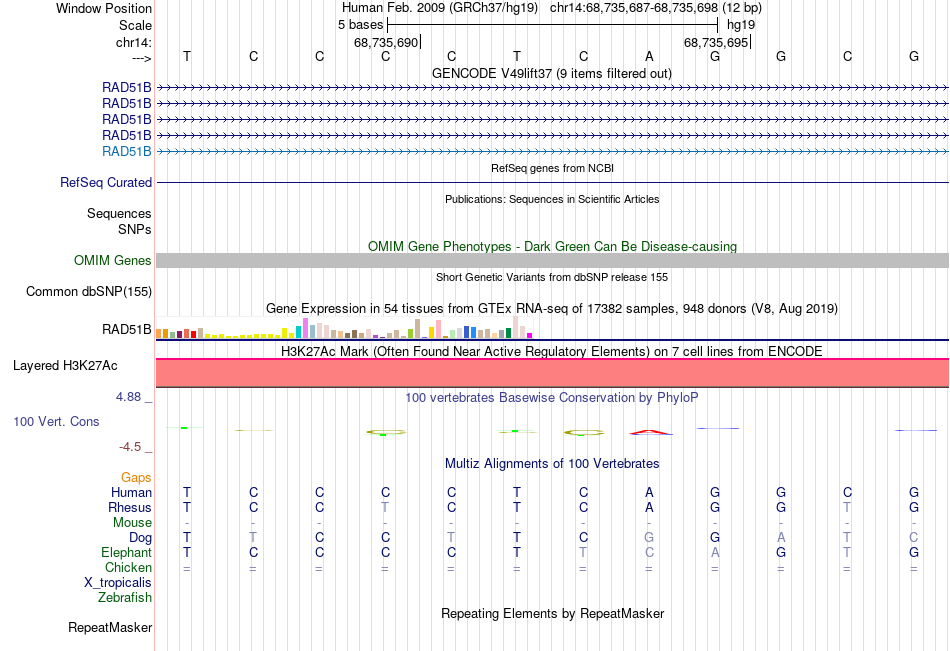
Task: Click the A base in Dog alignment row
Action: 781,538
